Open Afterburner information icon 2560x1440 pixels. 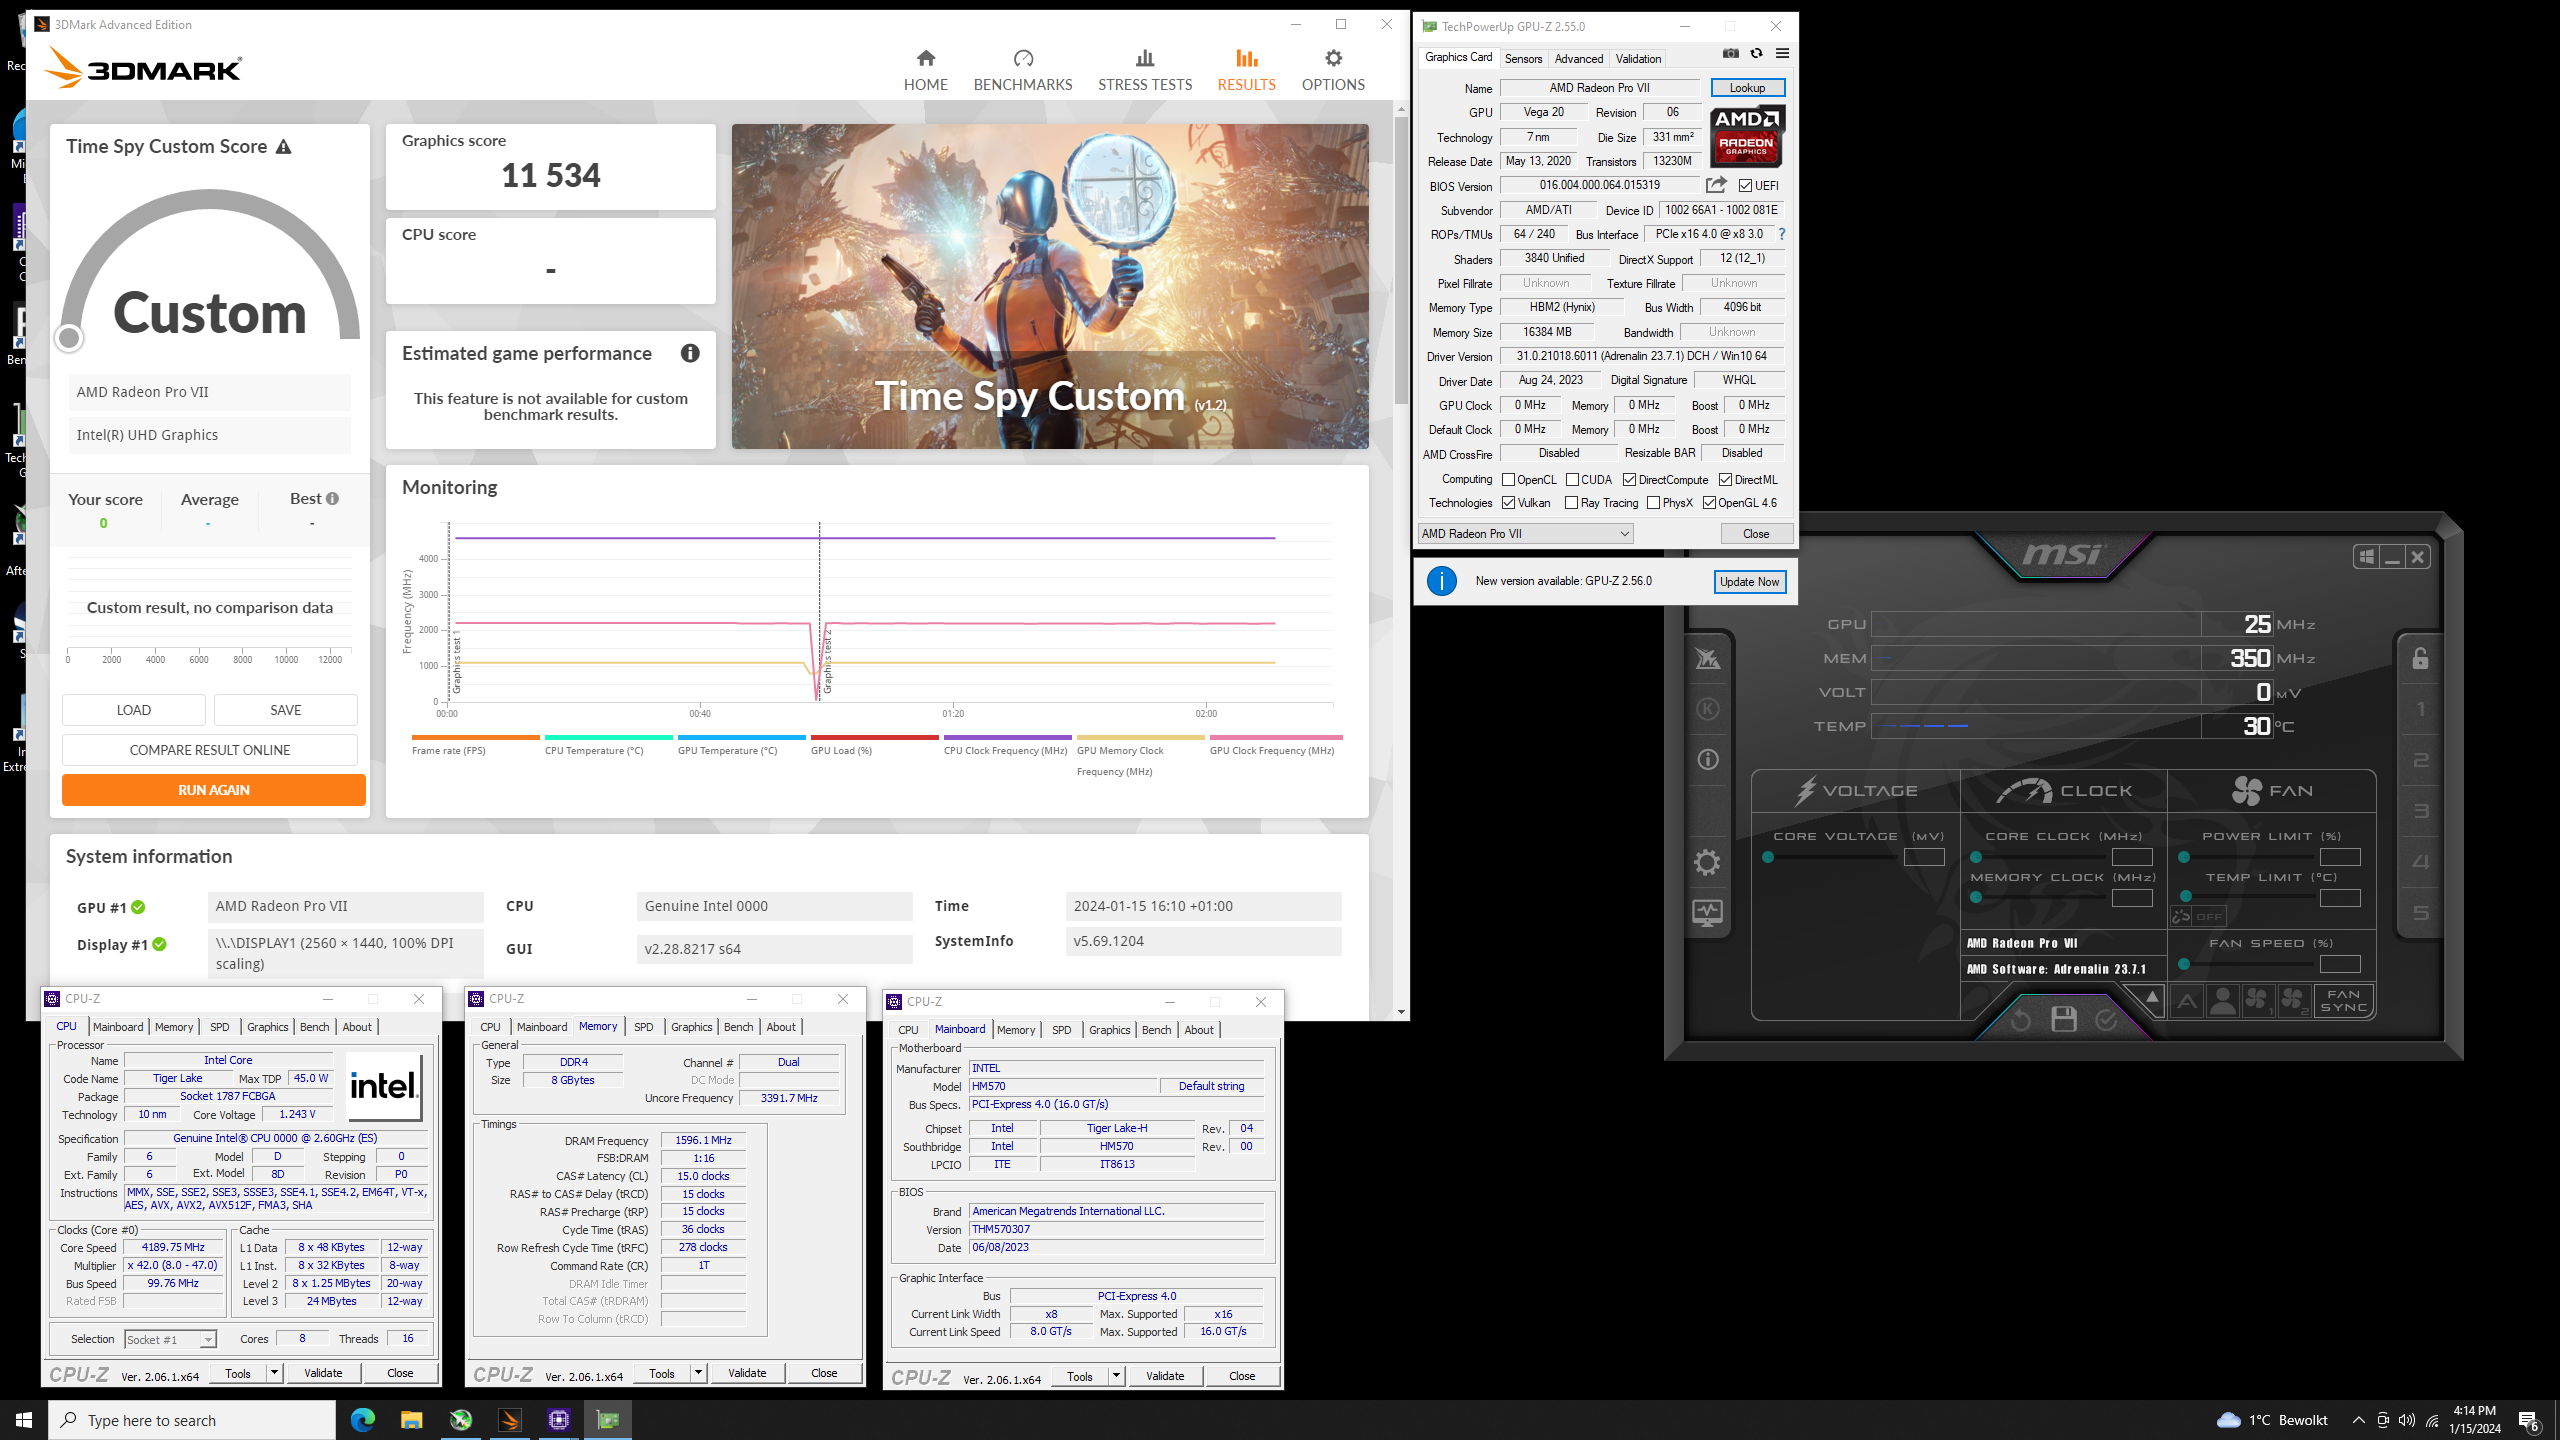pos(1707,760)
